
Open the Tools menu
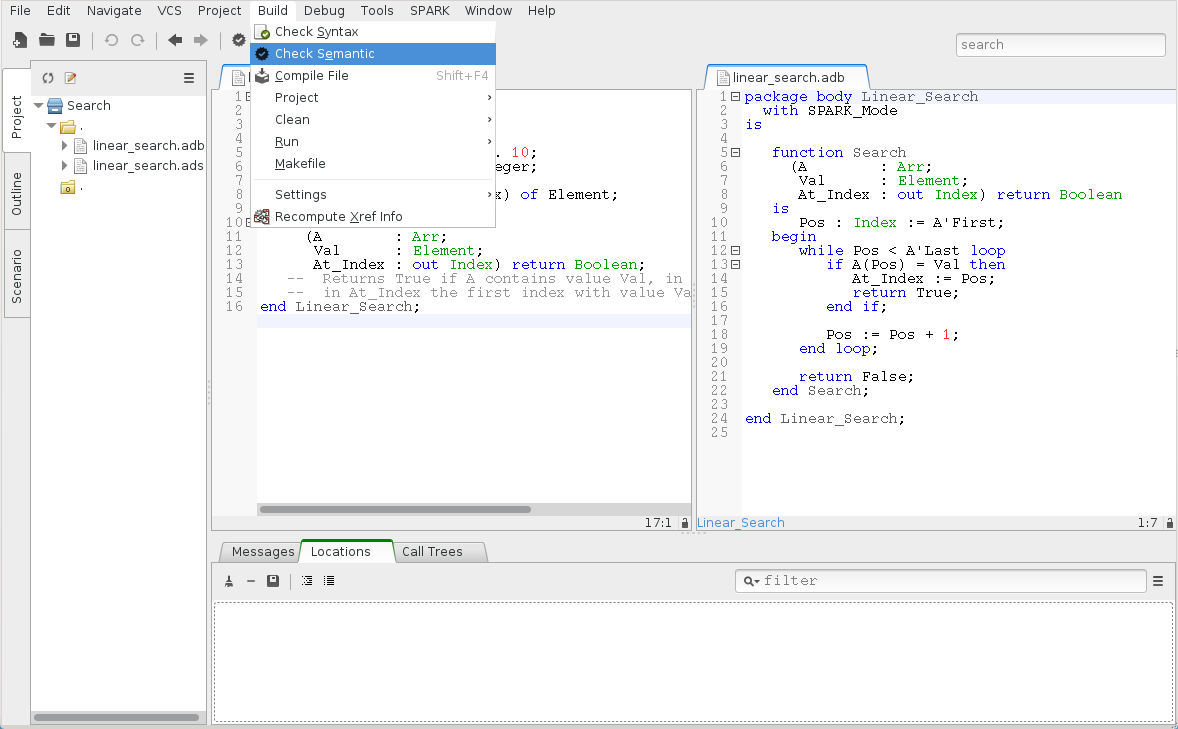[377, 11]
